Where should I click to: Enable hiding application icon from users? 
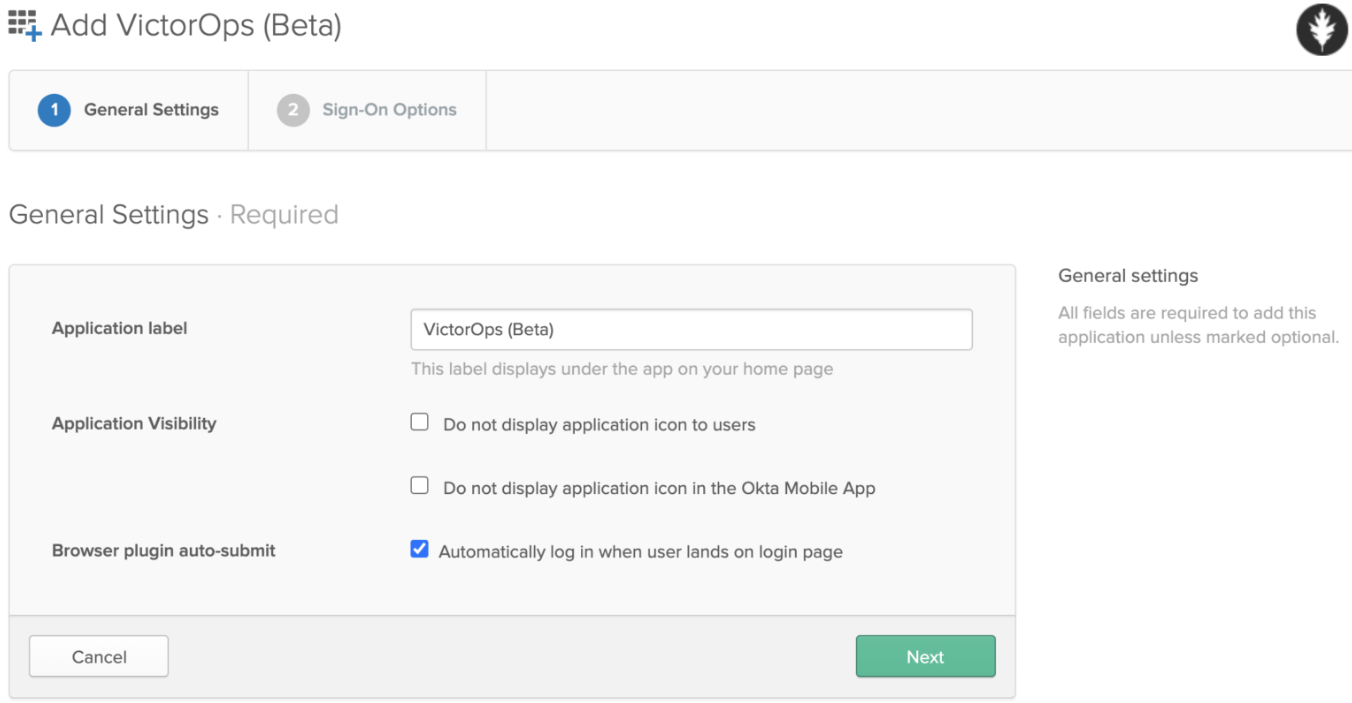419,422
